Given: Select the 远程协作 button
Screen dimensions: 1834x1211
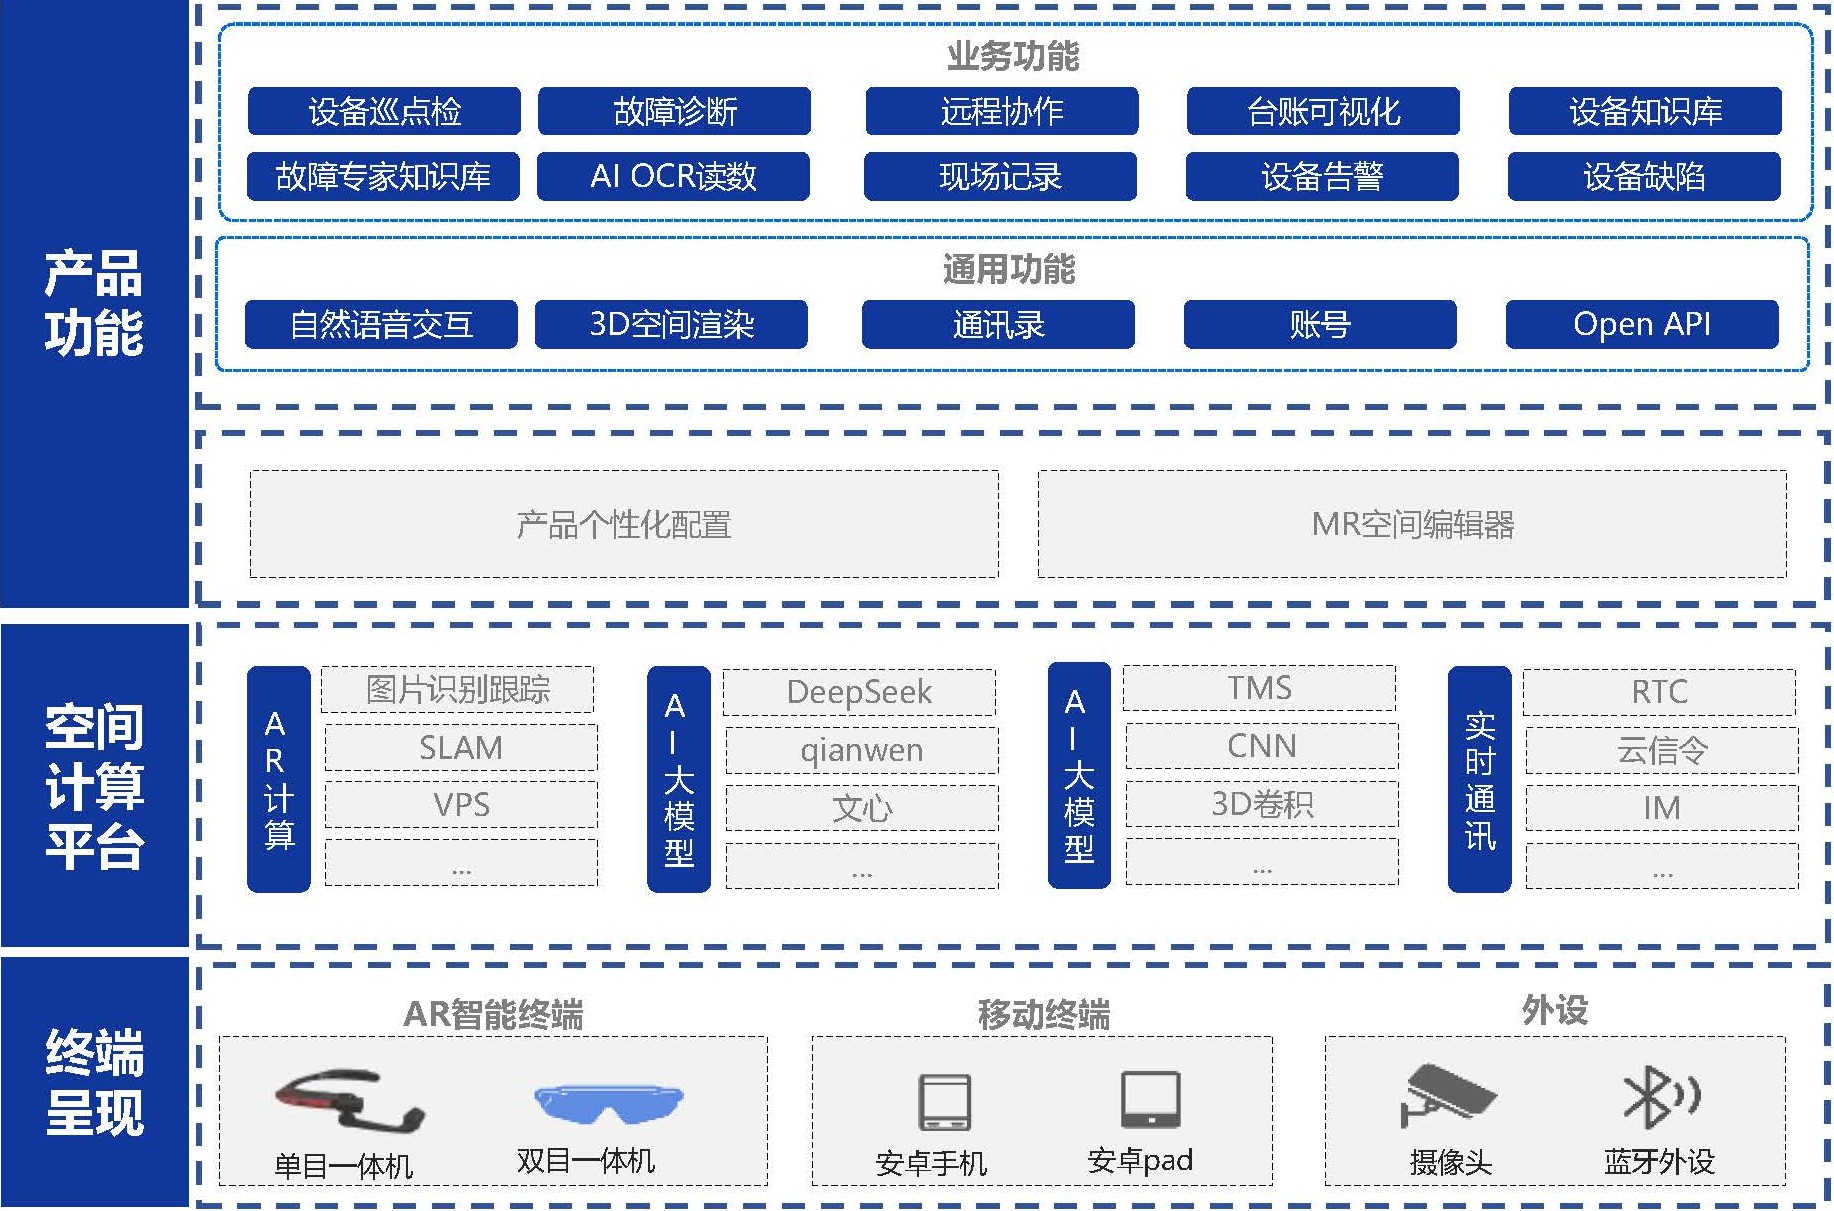Looking at the screenshot, I should pyautogui.click(x=1002, y=111).
